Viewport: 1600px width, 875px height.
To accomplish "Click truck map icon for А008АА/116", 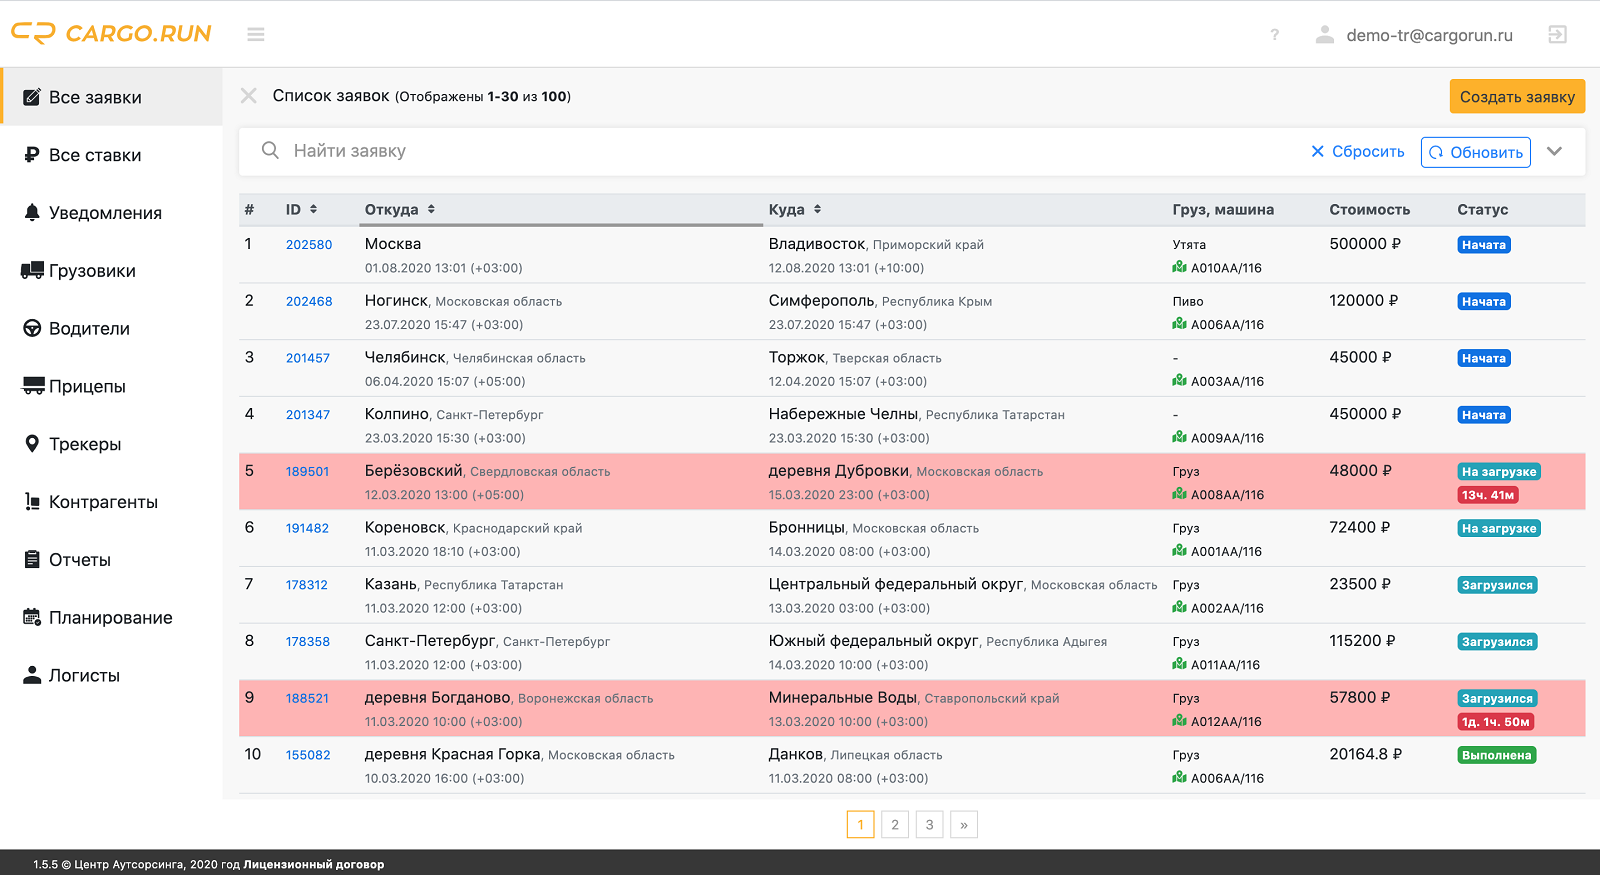I will pyautogui.click(x=1180, y=494).
